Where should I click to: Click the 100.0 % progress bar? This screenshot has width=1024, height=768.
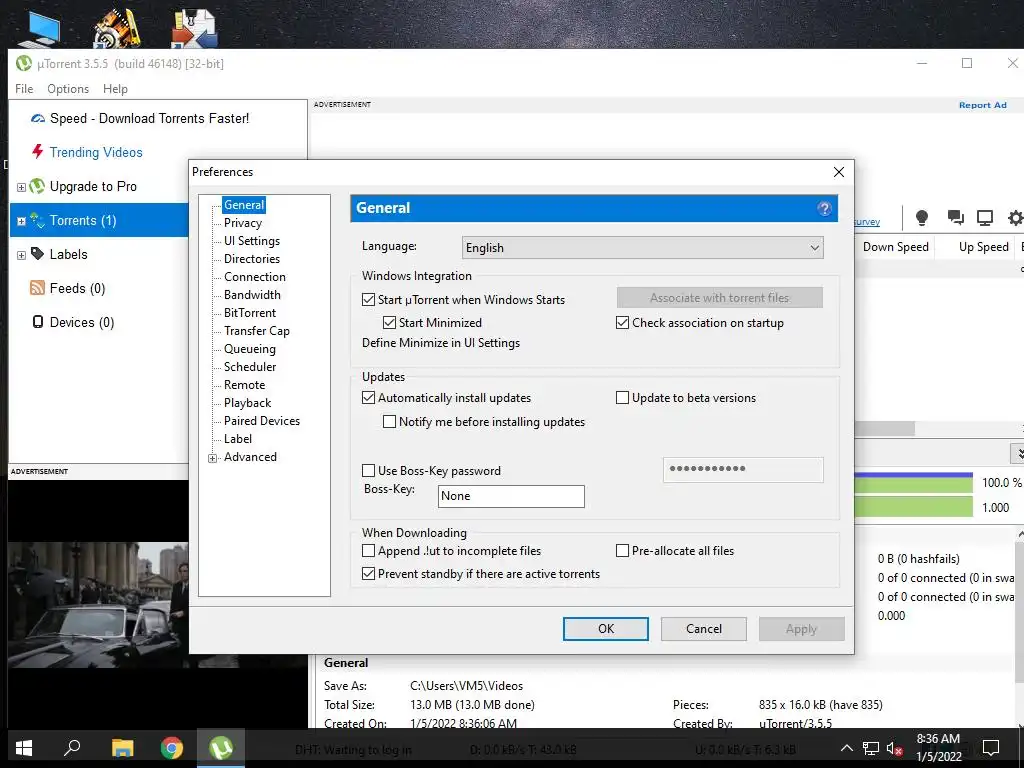pyautogui.click(x=914, y=483)
